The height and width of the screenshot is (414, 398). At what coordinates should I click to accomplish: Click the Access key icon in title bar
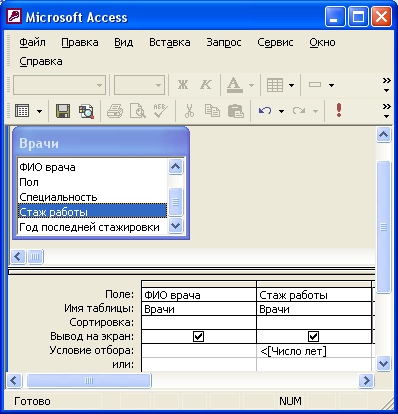click(x=14, y=16)
